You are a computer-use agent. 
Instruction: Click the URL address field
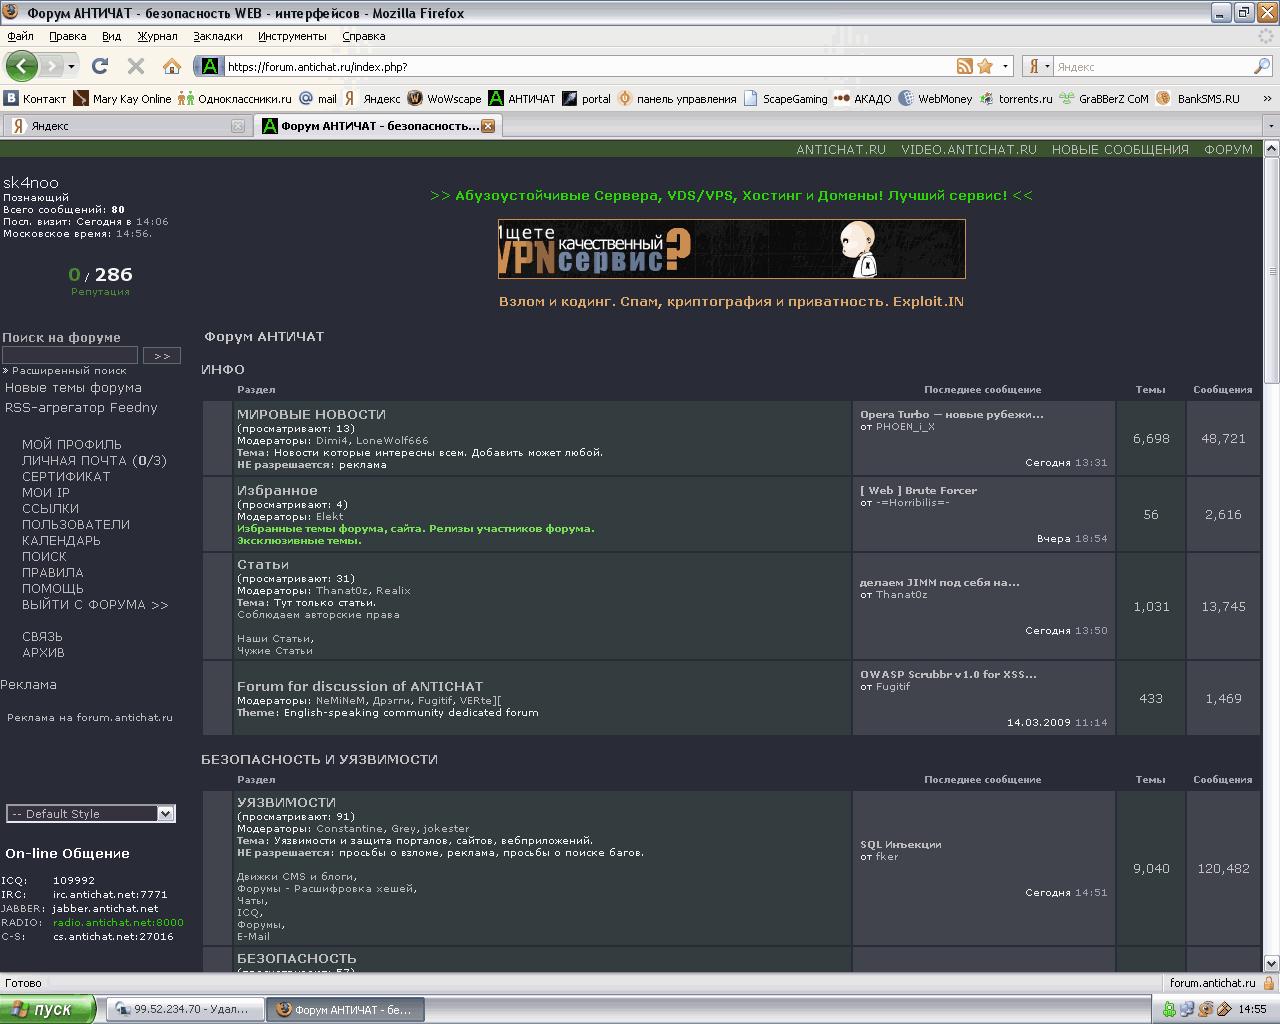588,66
